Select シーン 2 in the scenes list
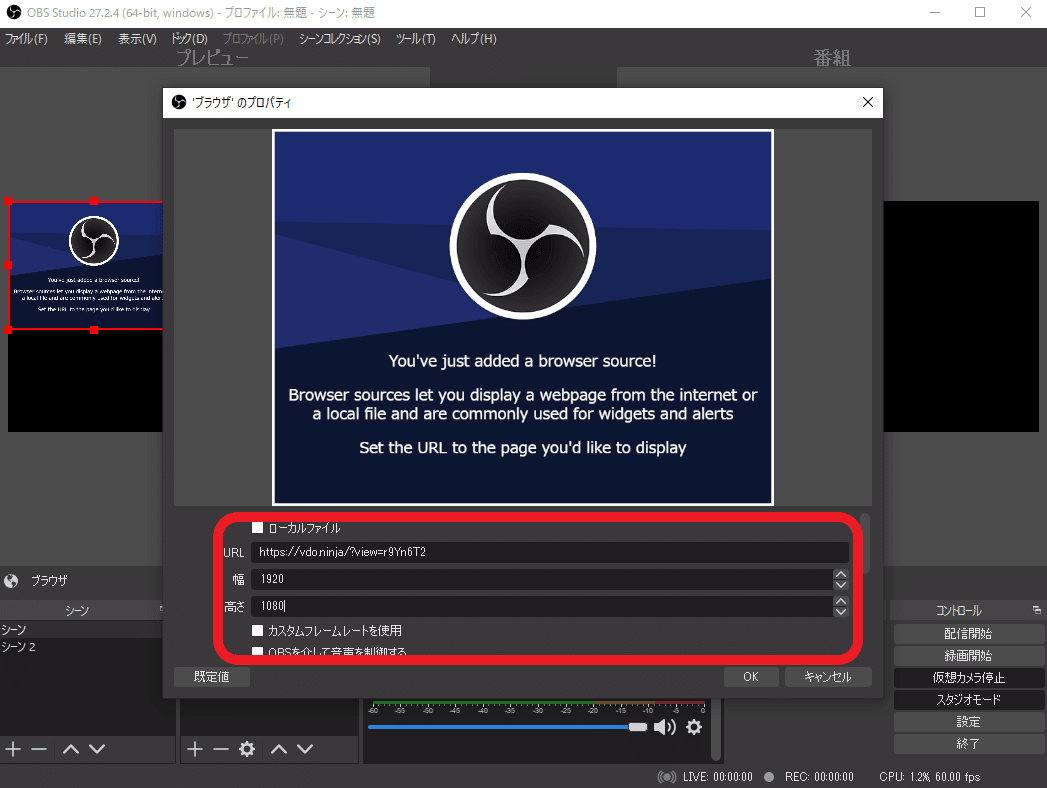The image size is (1047, 788). 81,647
